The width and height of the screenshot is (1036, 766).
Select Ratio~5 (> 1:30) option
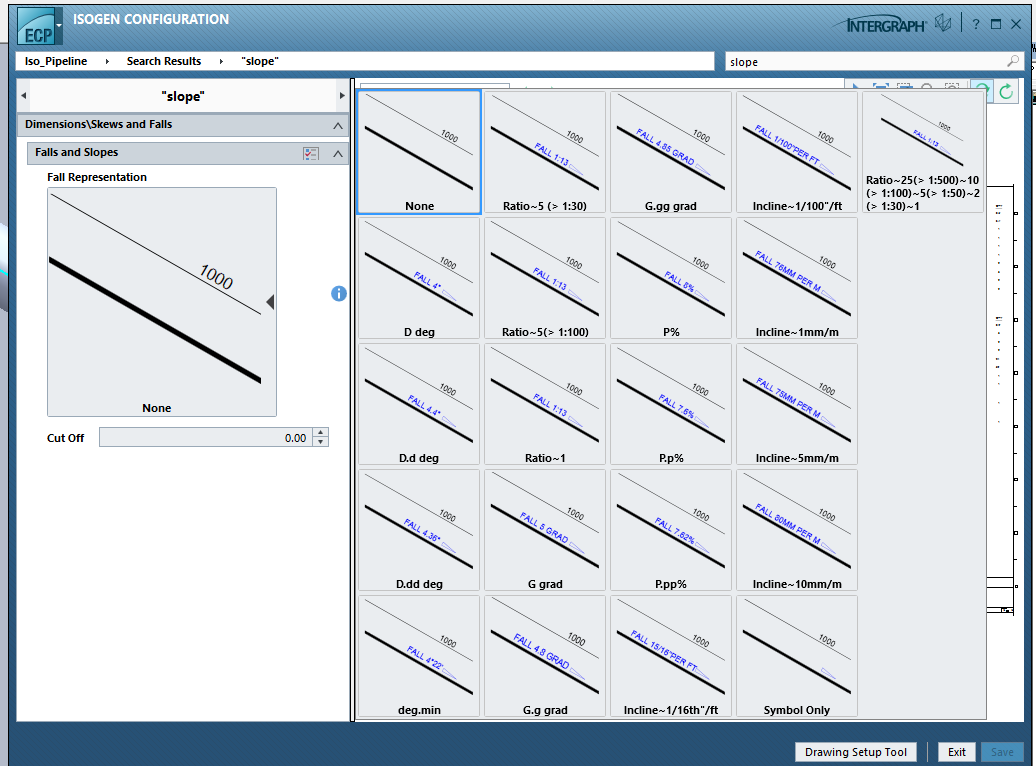click(x=545, y=152)
